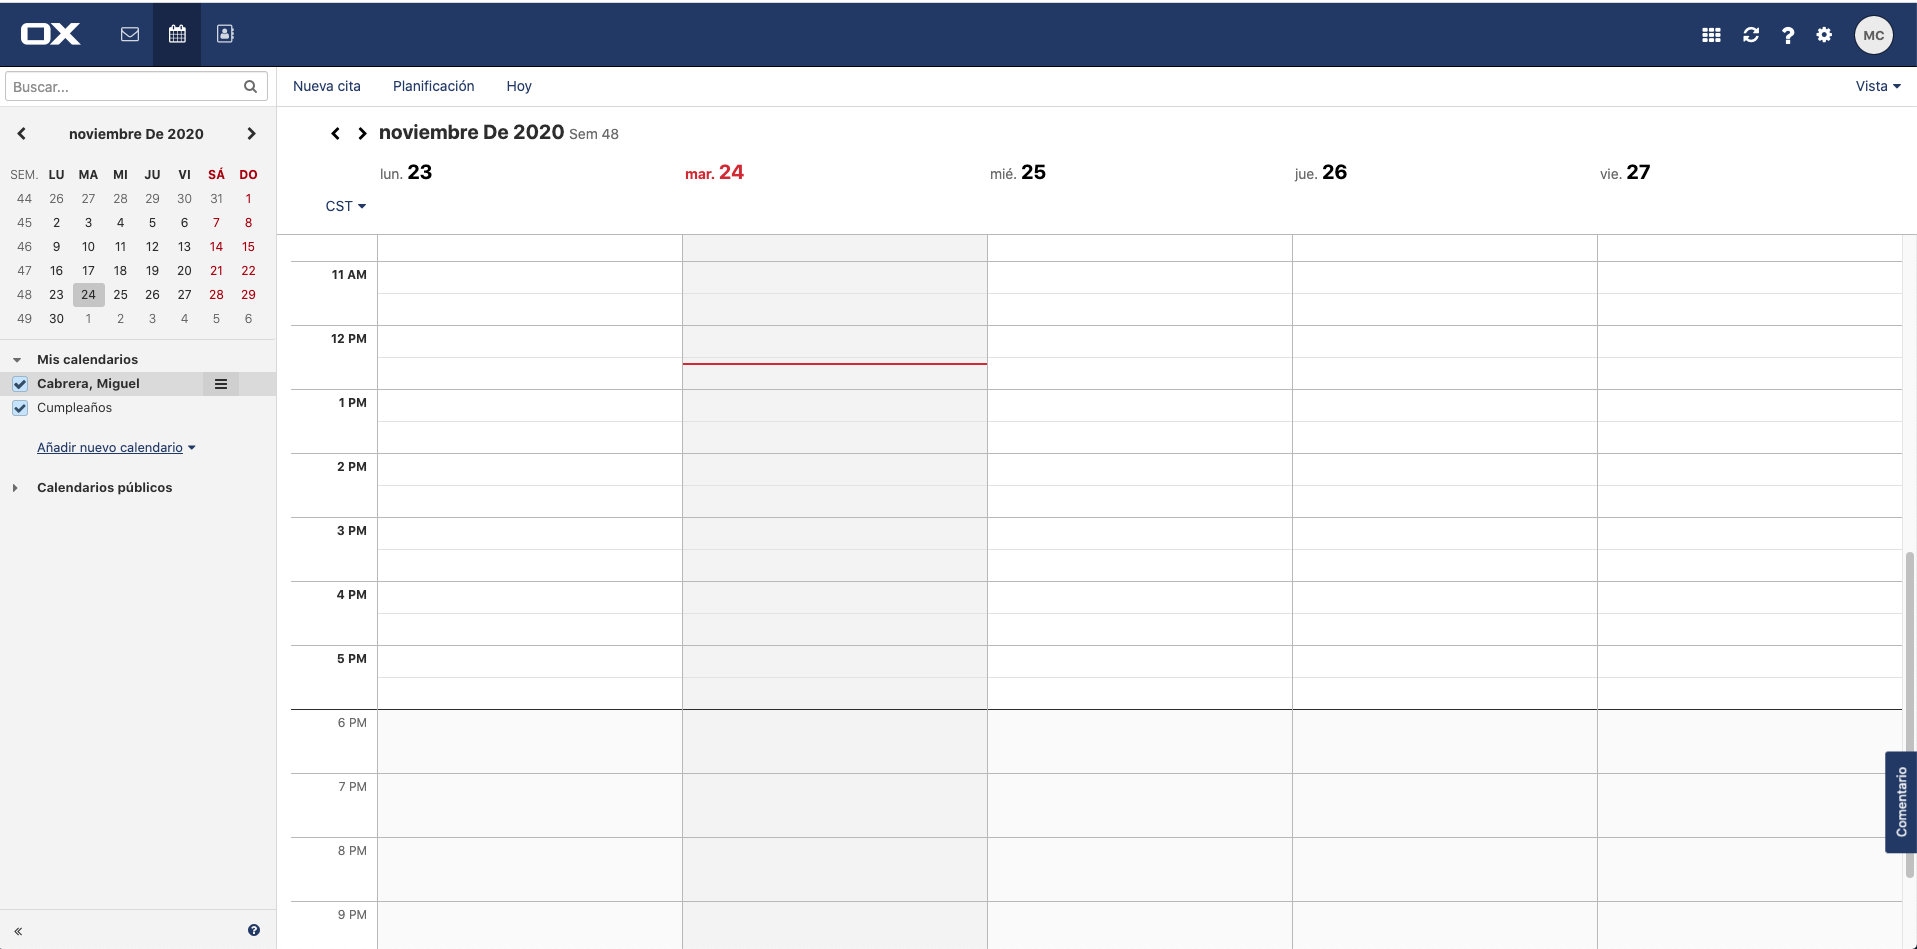Click the search magnifier icon

250,87
